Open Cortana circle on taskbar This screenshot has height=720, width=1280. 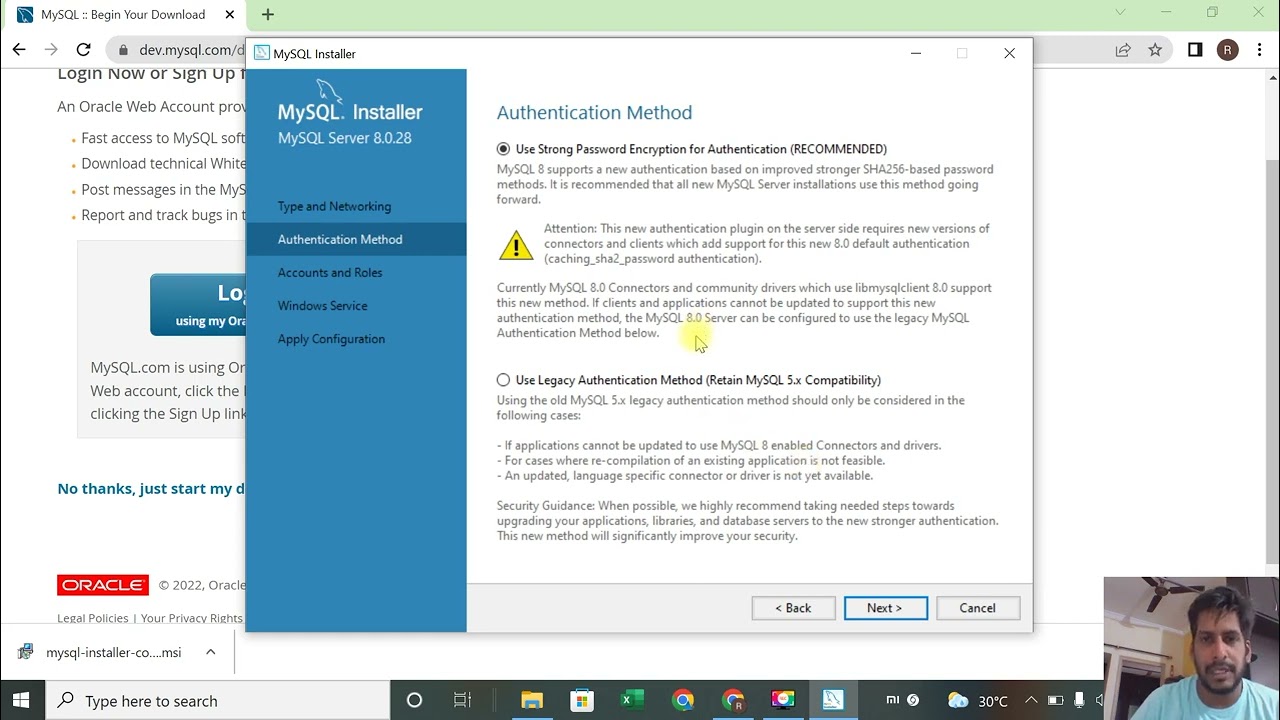[414, 700]
